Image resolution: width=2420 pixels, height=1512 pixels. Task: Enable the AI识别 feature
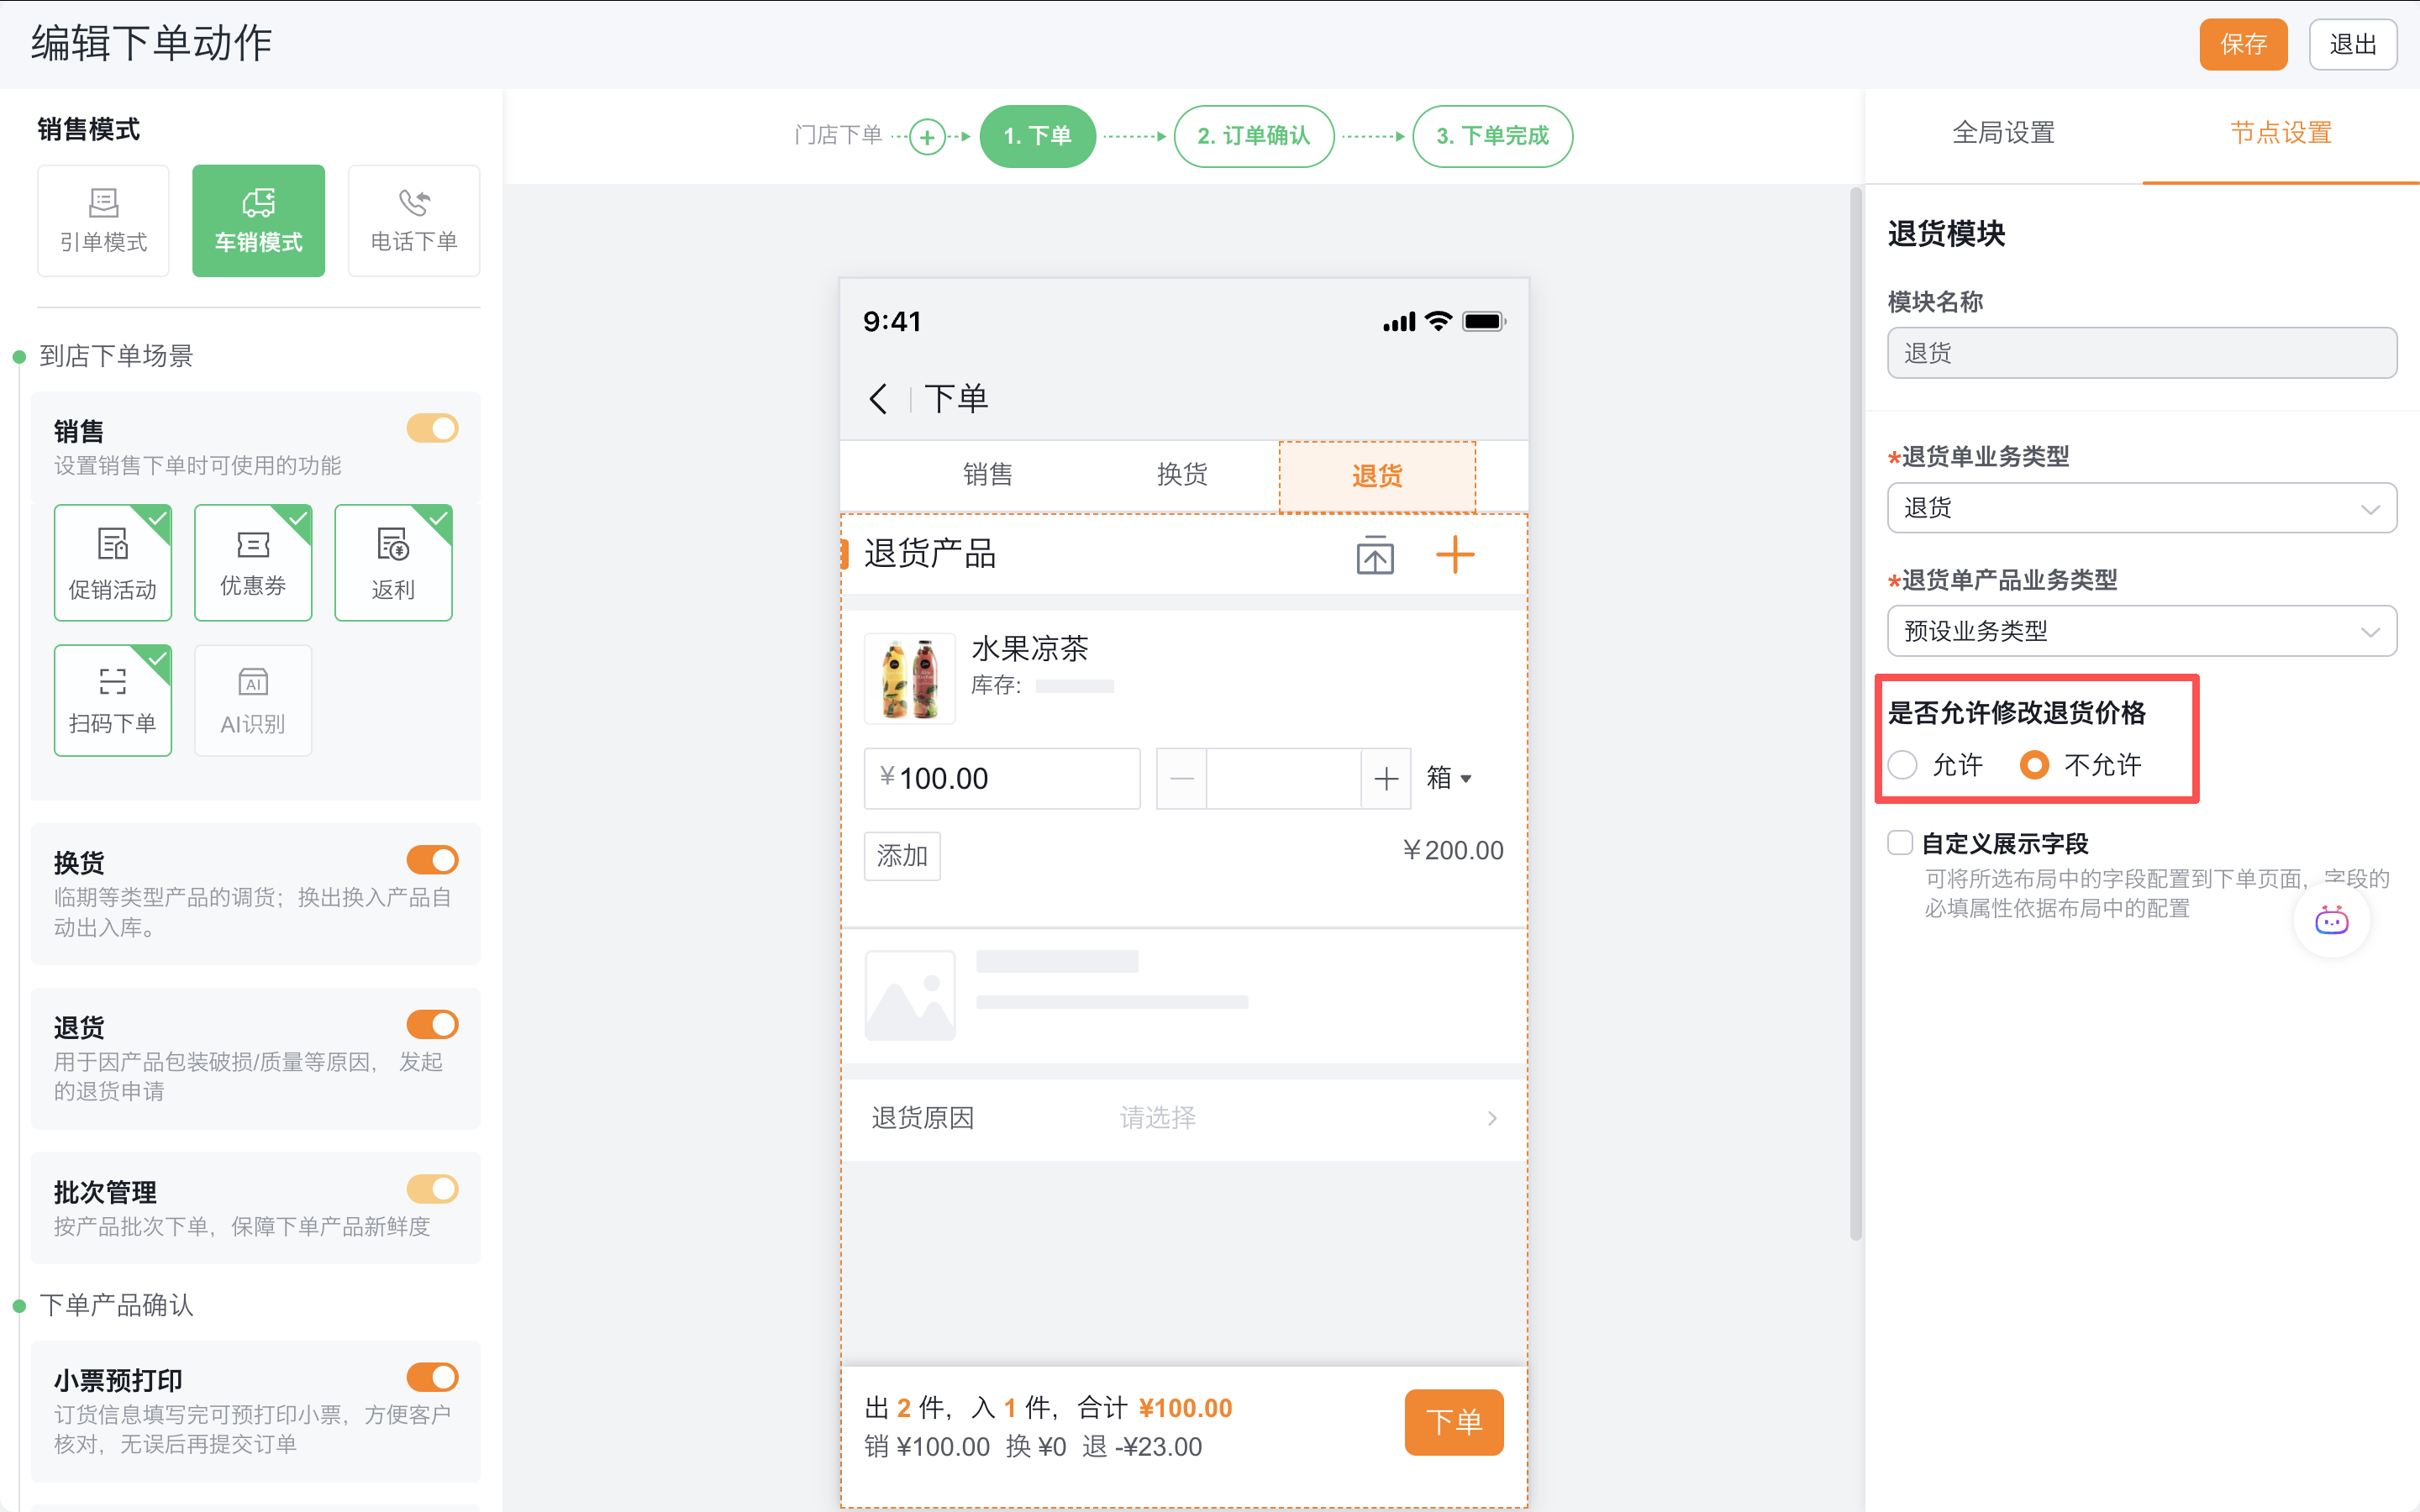(253, 700)
